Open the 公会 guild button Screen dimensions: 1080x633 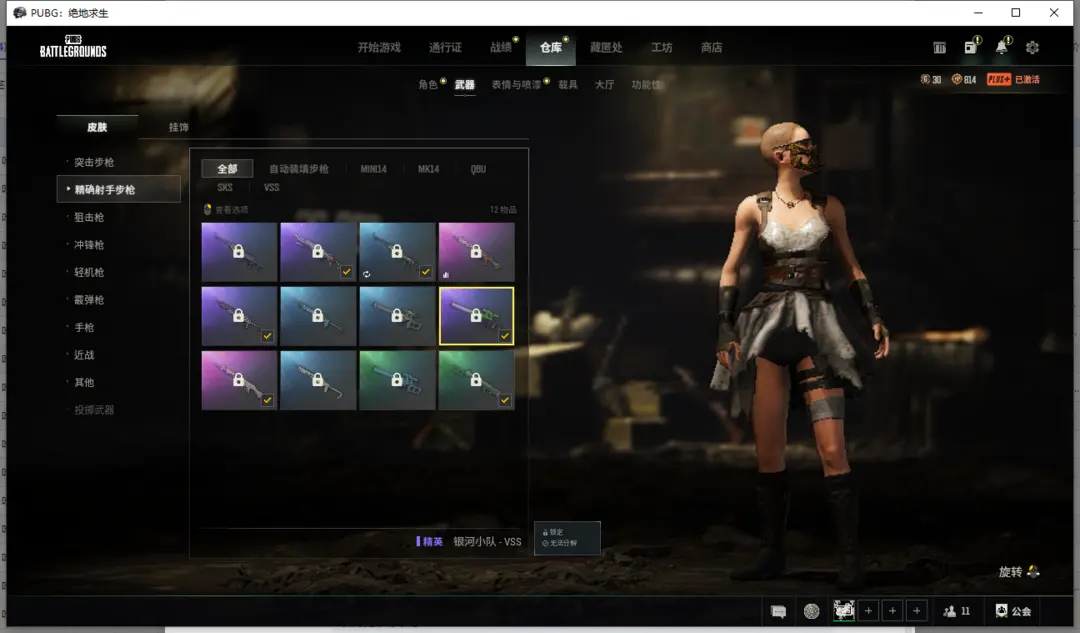1013,611
